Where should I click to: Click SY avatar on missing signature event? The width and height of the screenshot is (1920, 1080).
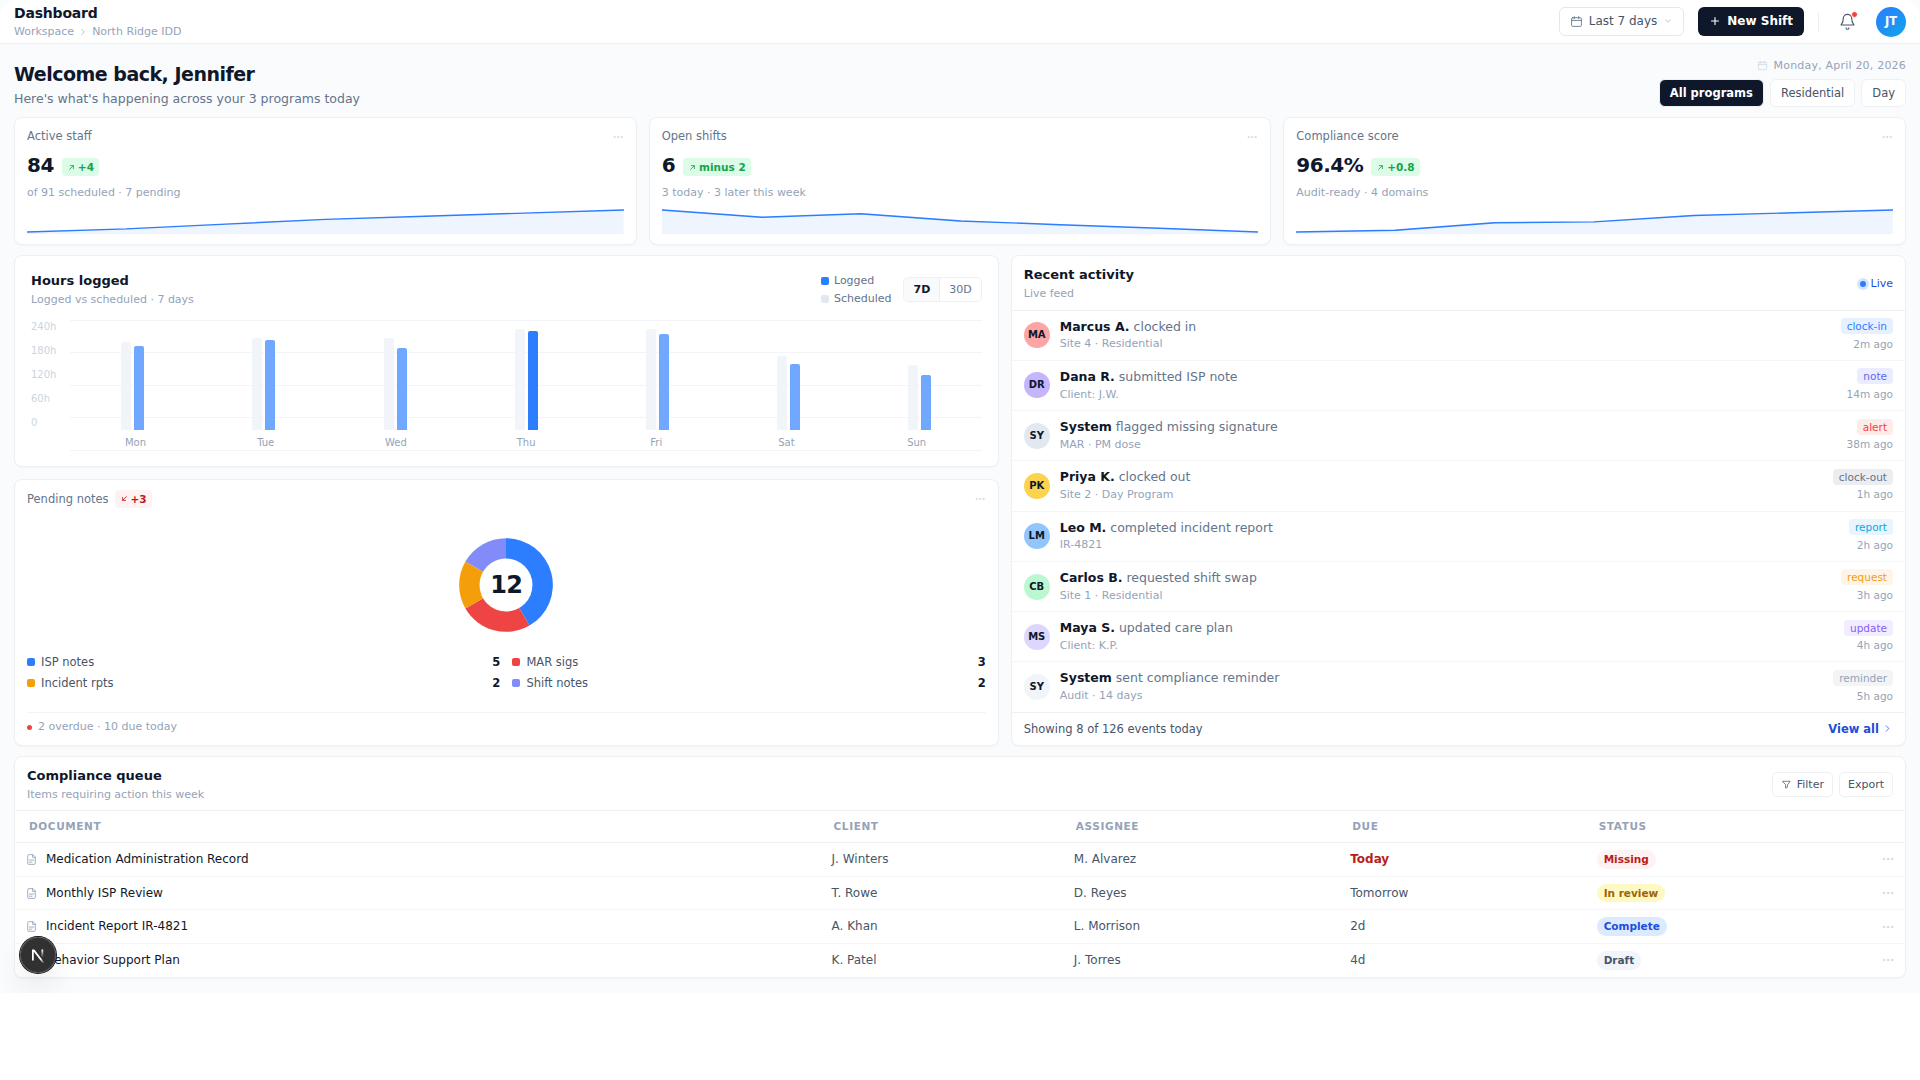[1037, 435]
